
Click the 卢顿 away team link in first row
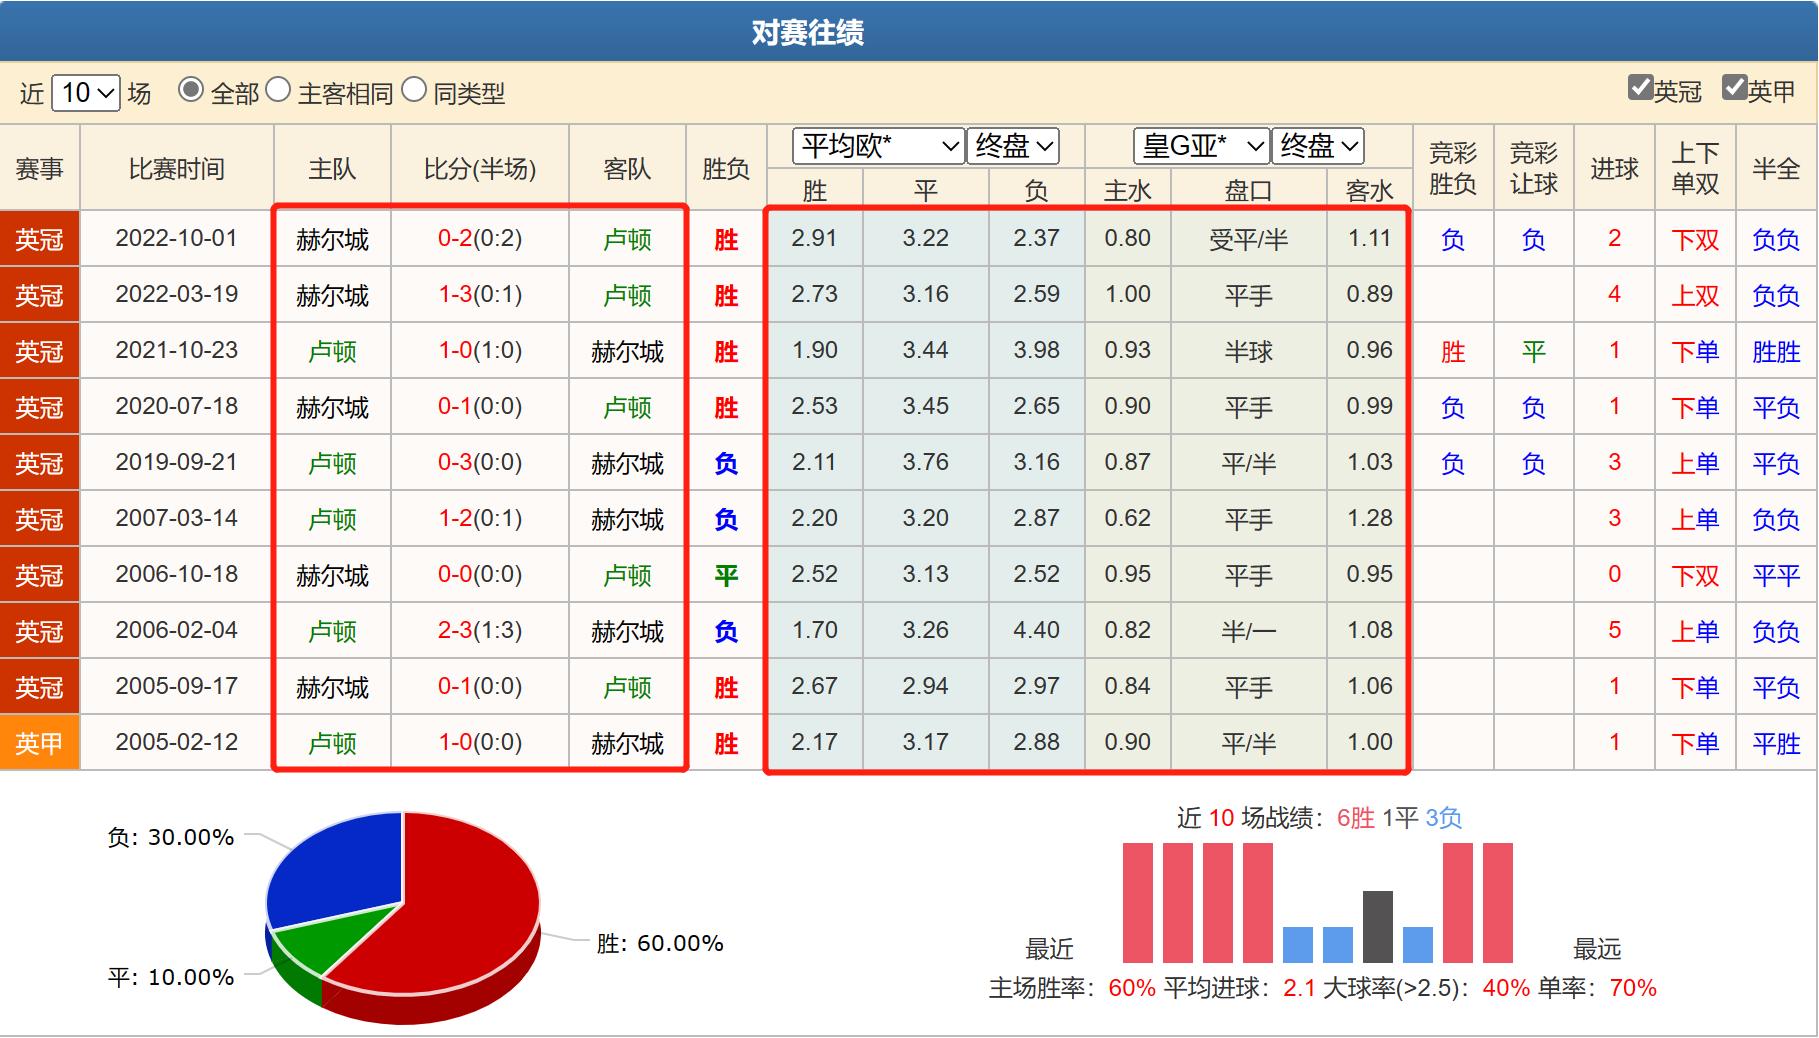click(627, 239)
